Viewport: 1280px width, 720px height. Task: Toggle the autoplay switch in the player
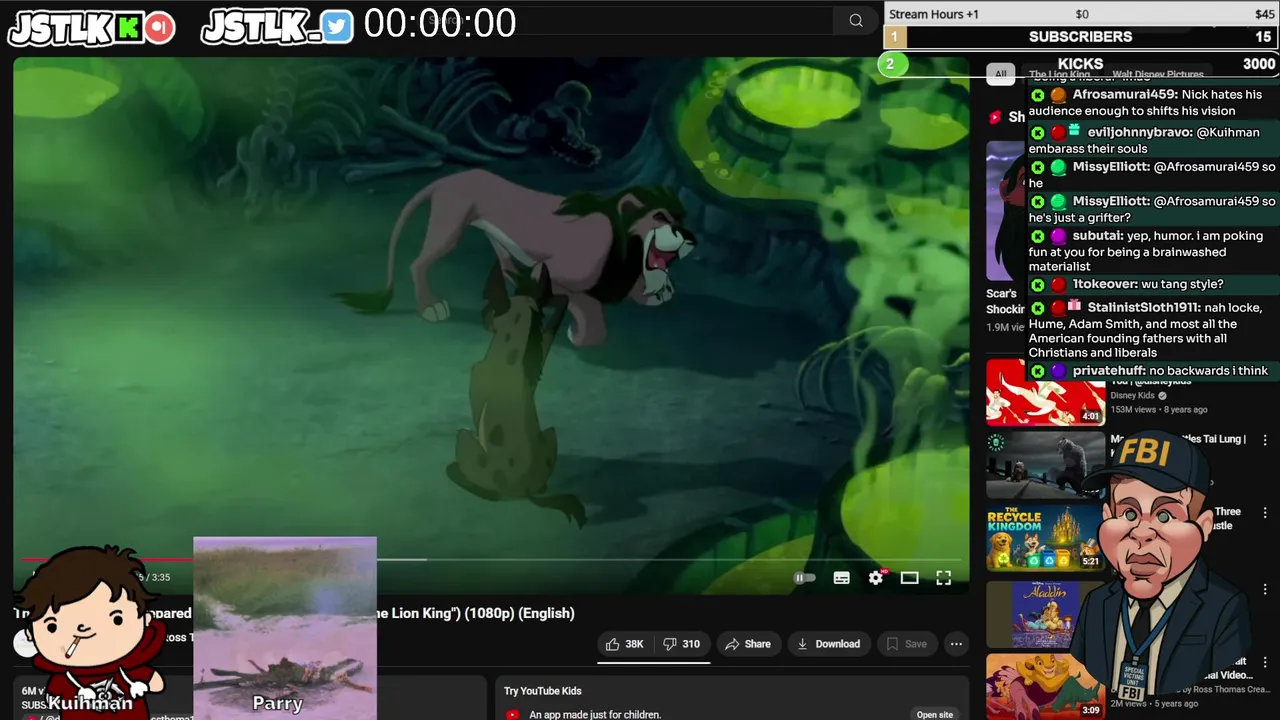[805, 578]
